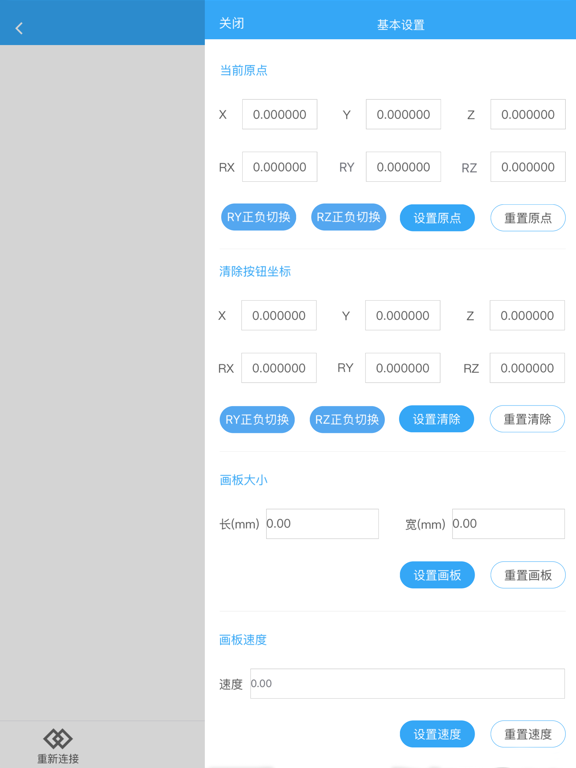The width and height of the screenshot is (576, 768).
Task: Focus the RZ field under 当前原点
Action: coord(528,167)
